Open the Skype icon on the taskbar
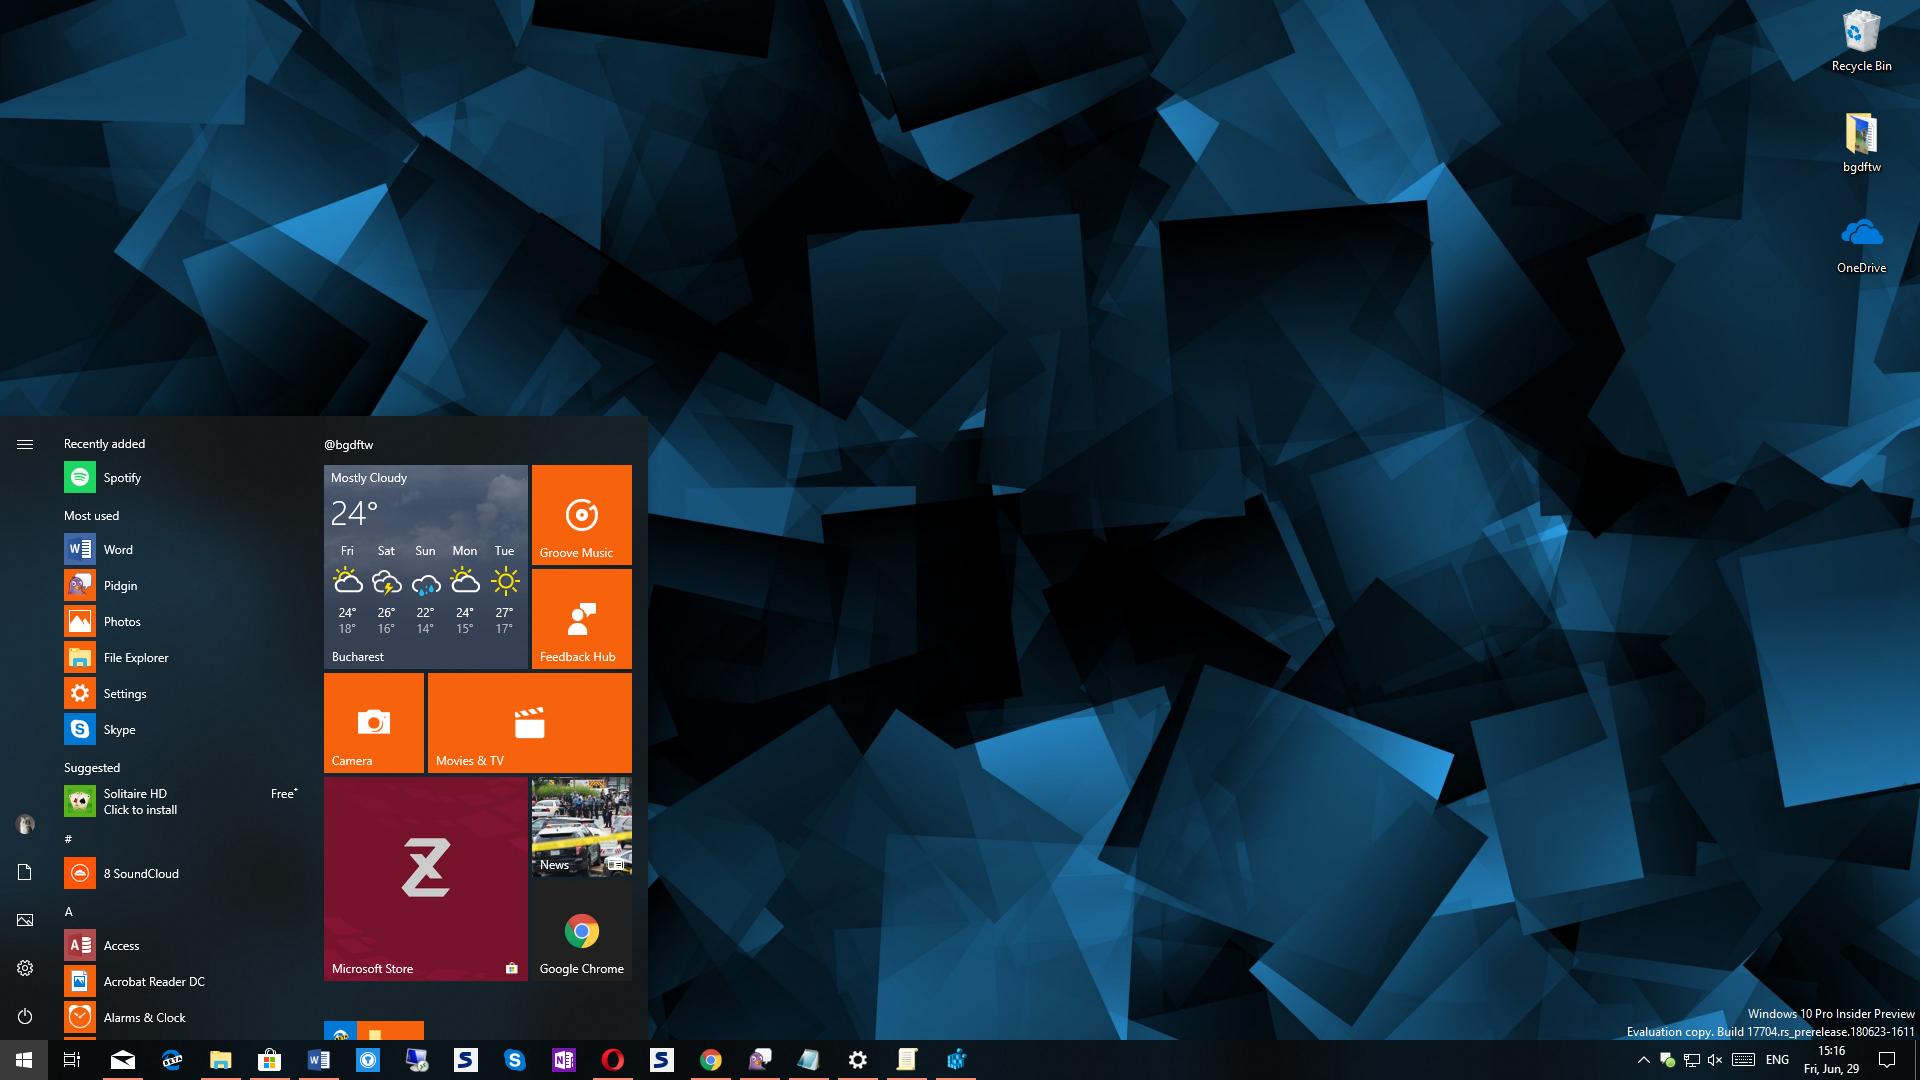The height and width of the screenshot is (1080, 1920). point(515,1060)
